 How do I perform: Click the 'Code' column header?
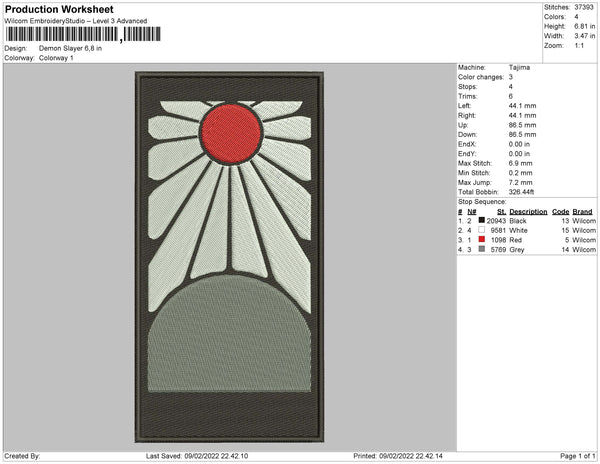(x=561, y=212)
